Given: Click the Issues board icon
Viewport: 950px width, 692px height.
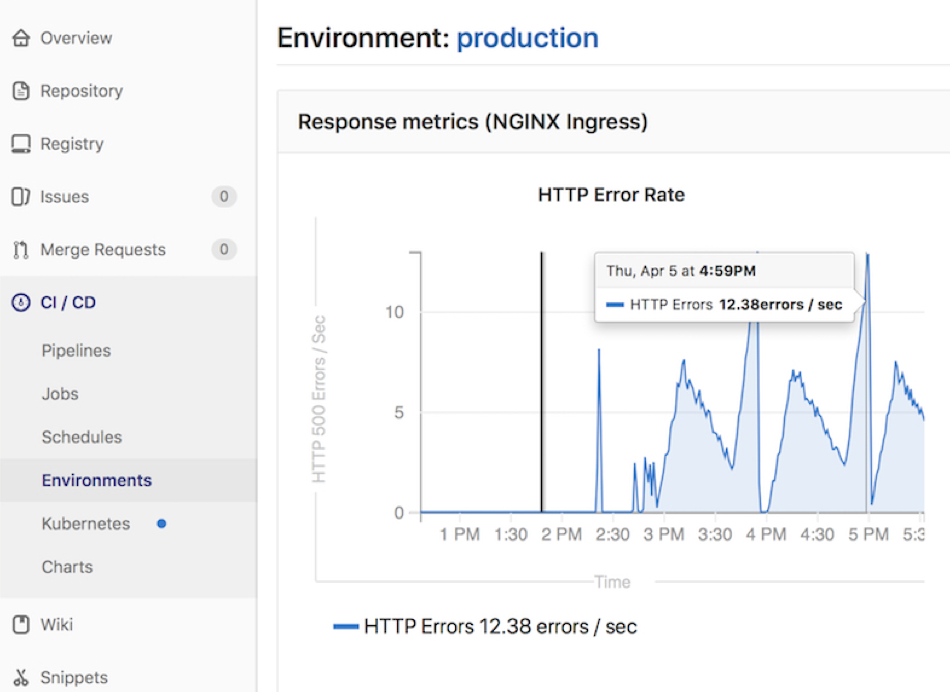Looking at the screenshot, I should [20, 197].
